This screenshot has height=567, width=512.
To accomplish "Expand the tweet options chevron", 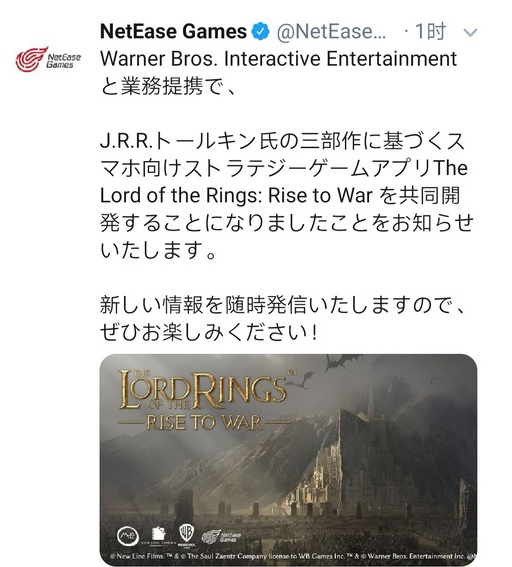I will pos(470,33).
